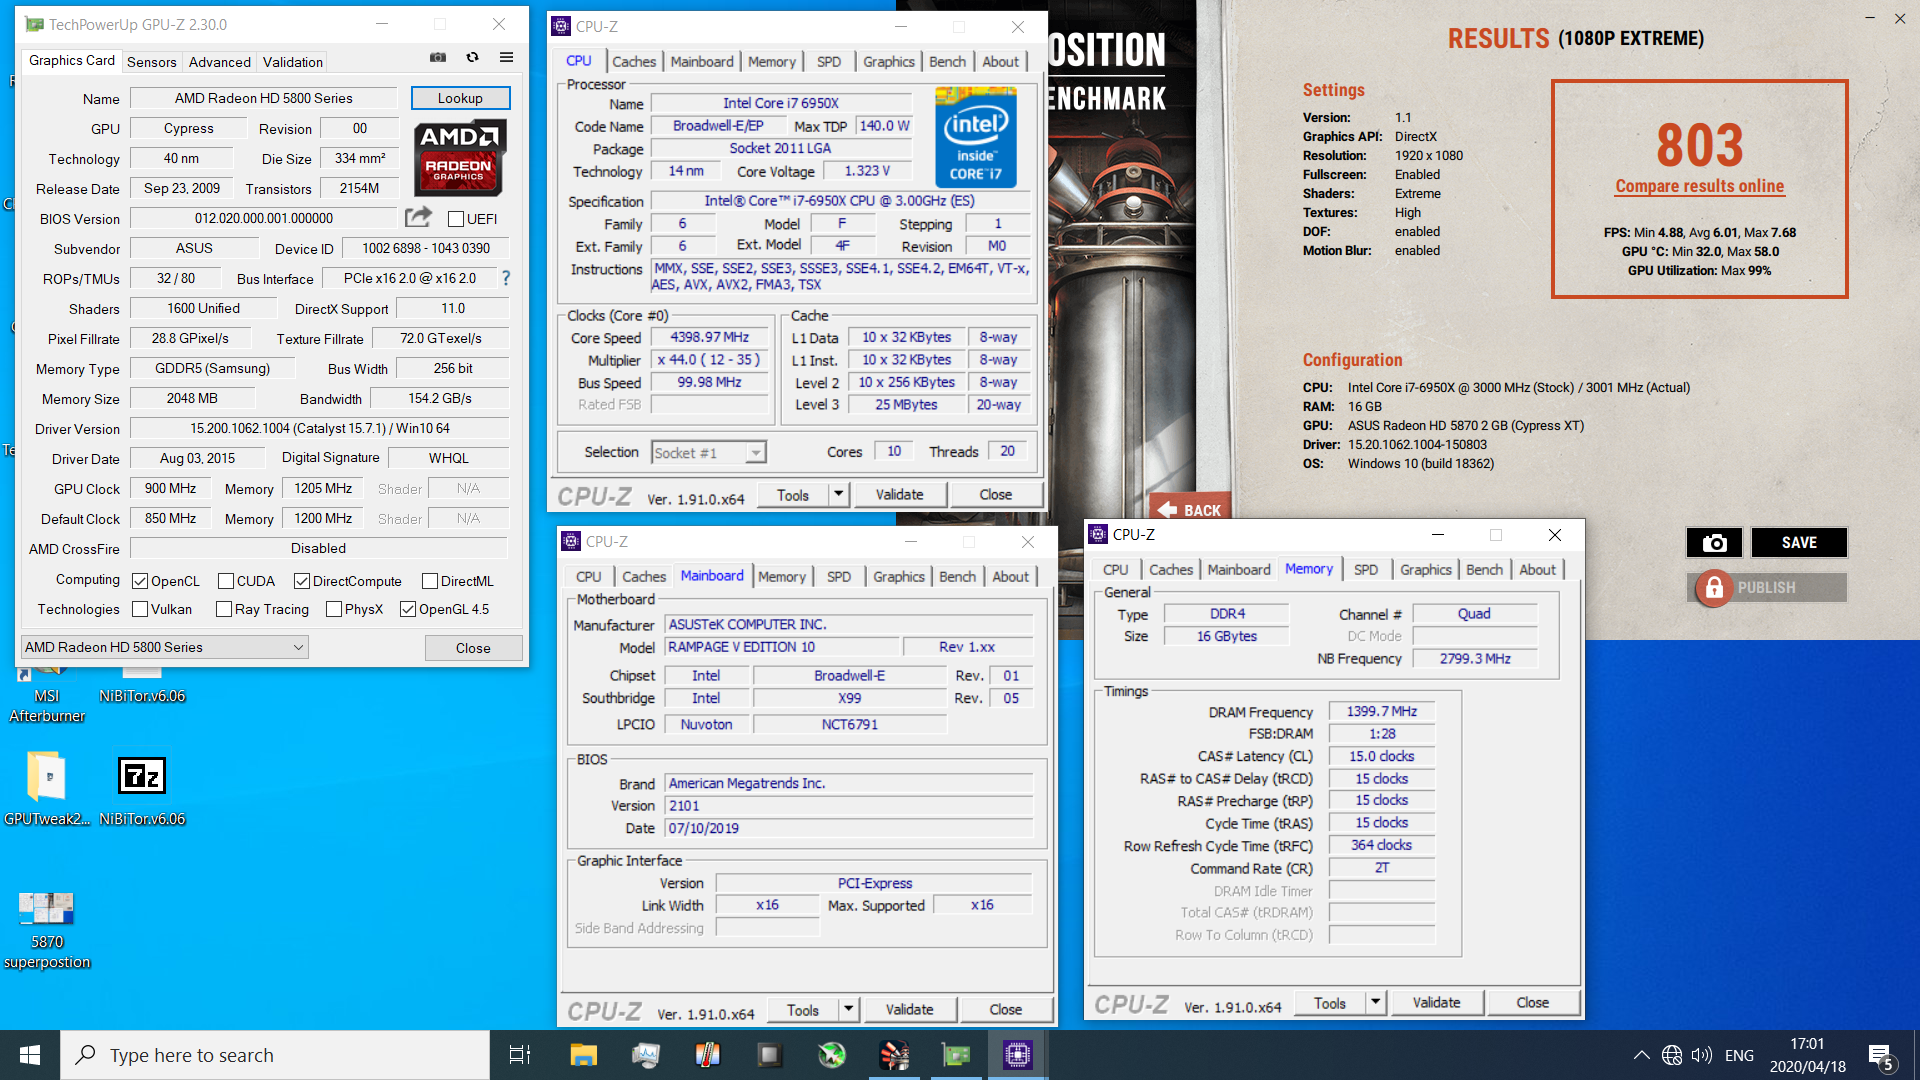Toggle the DirectML checkbox
The image size is (1920, 1080).
[430, 581]
